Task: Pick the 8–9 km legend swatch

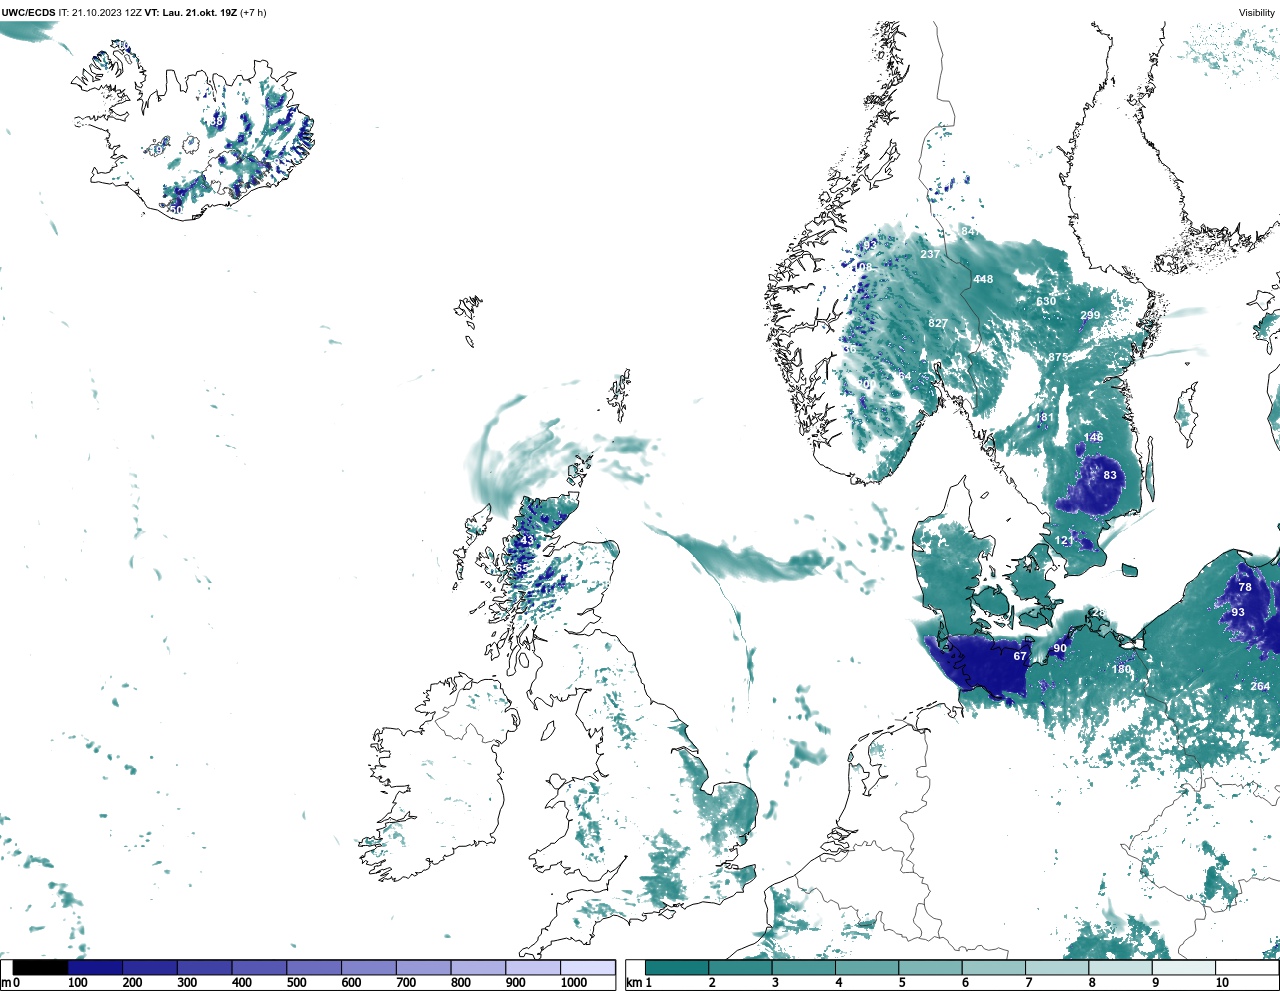Action: 1120,967
